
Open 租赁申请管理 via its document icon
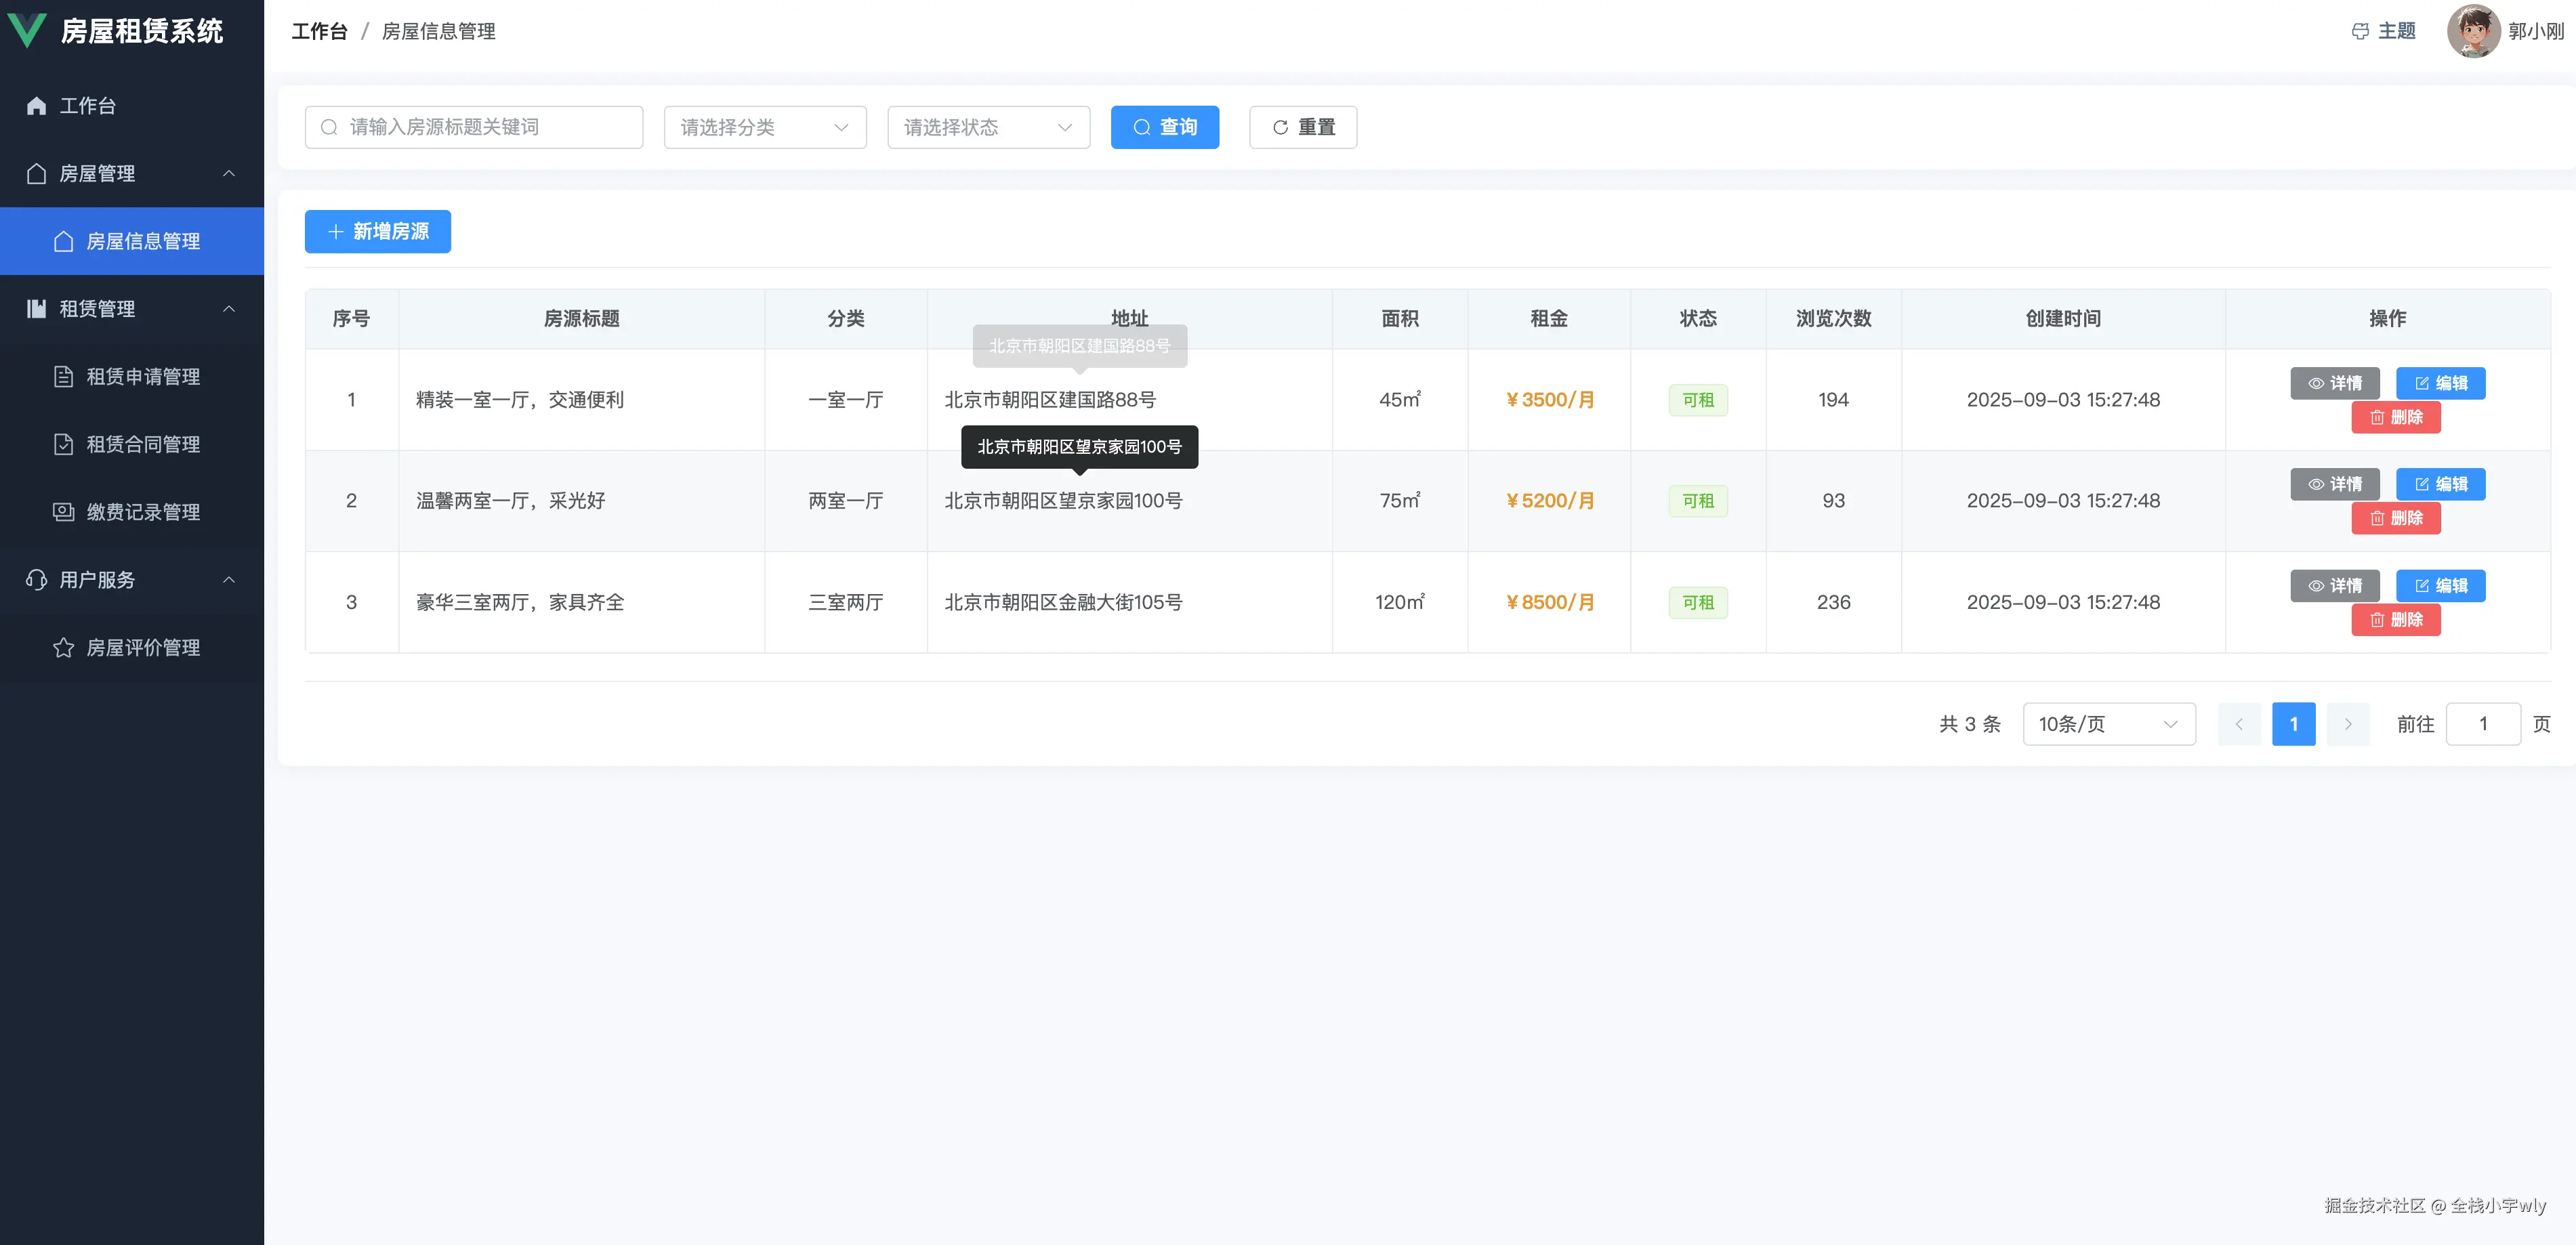(62, 376)
